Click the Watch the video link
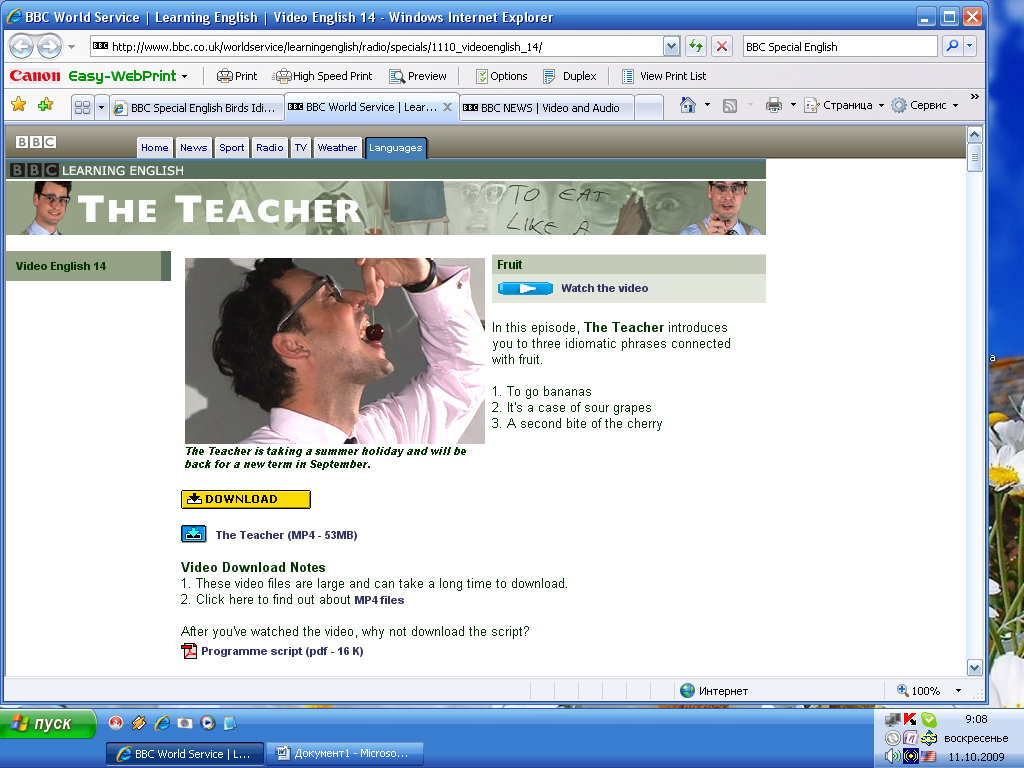Viewport: 1024px width, 768px height. coord(605,288)
